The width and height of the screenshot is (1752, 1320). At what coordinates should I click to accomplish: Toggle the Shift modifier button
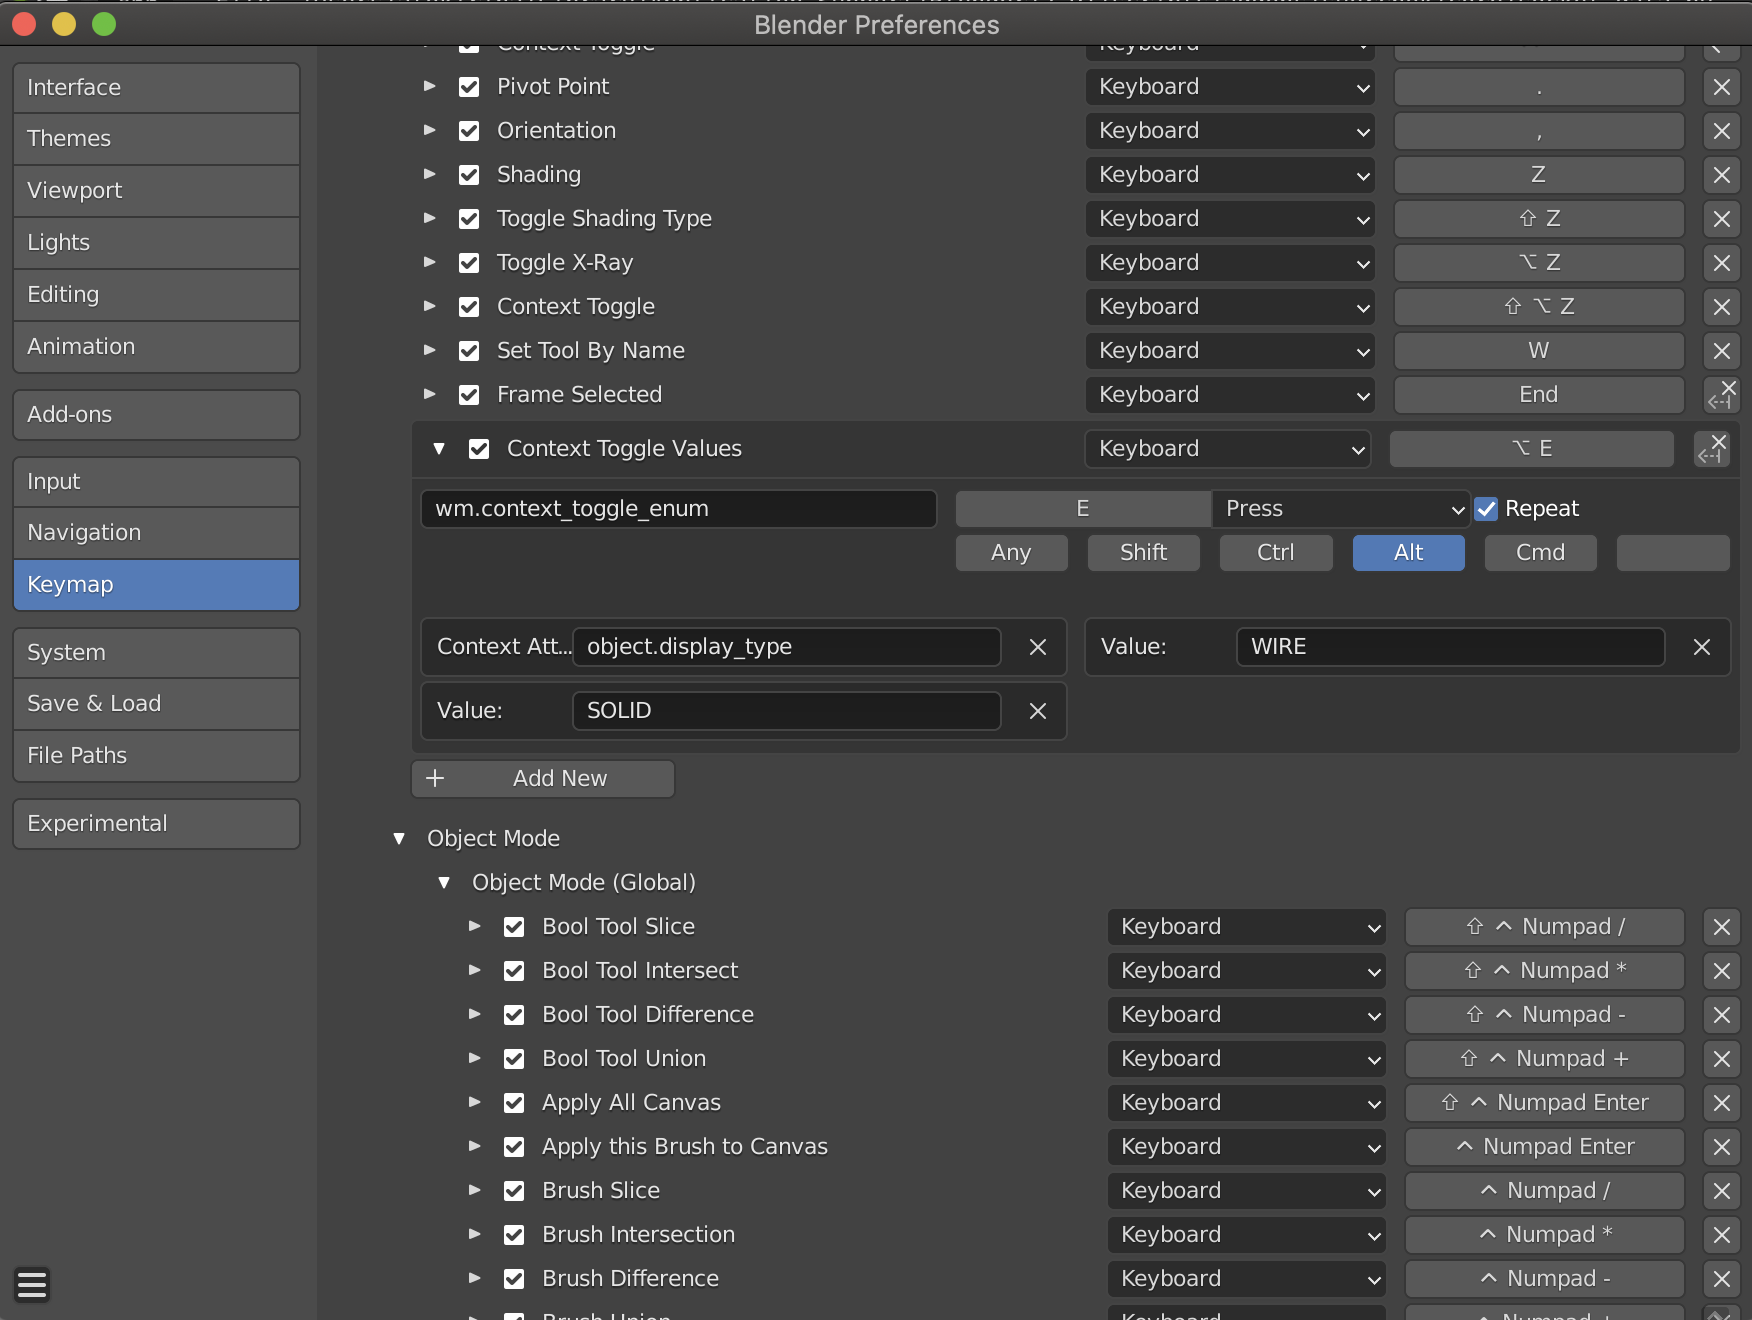pyautogui.click(x=1143, y=553)
